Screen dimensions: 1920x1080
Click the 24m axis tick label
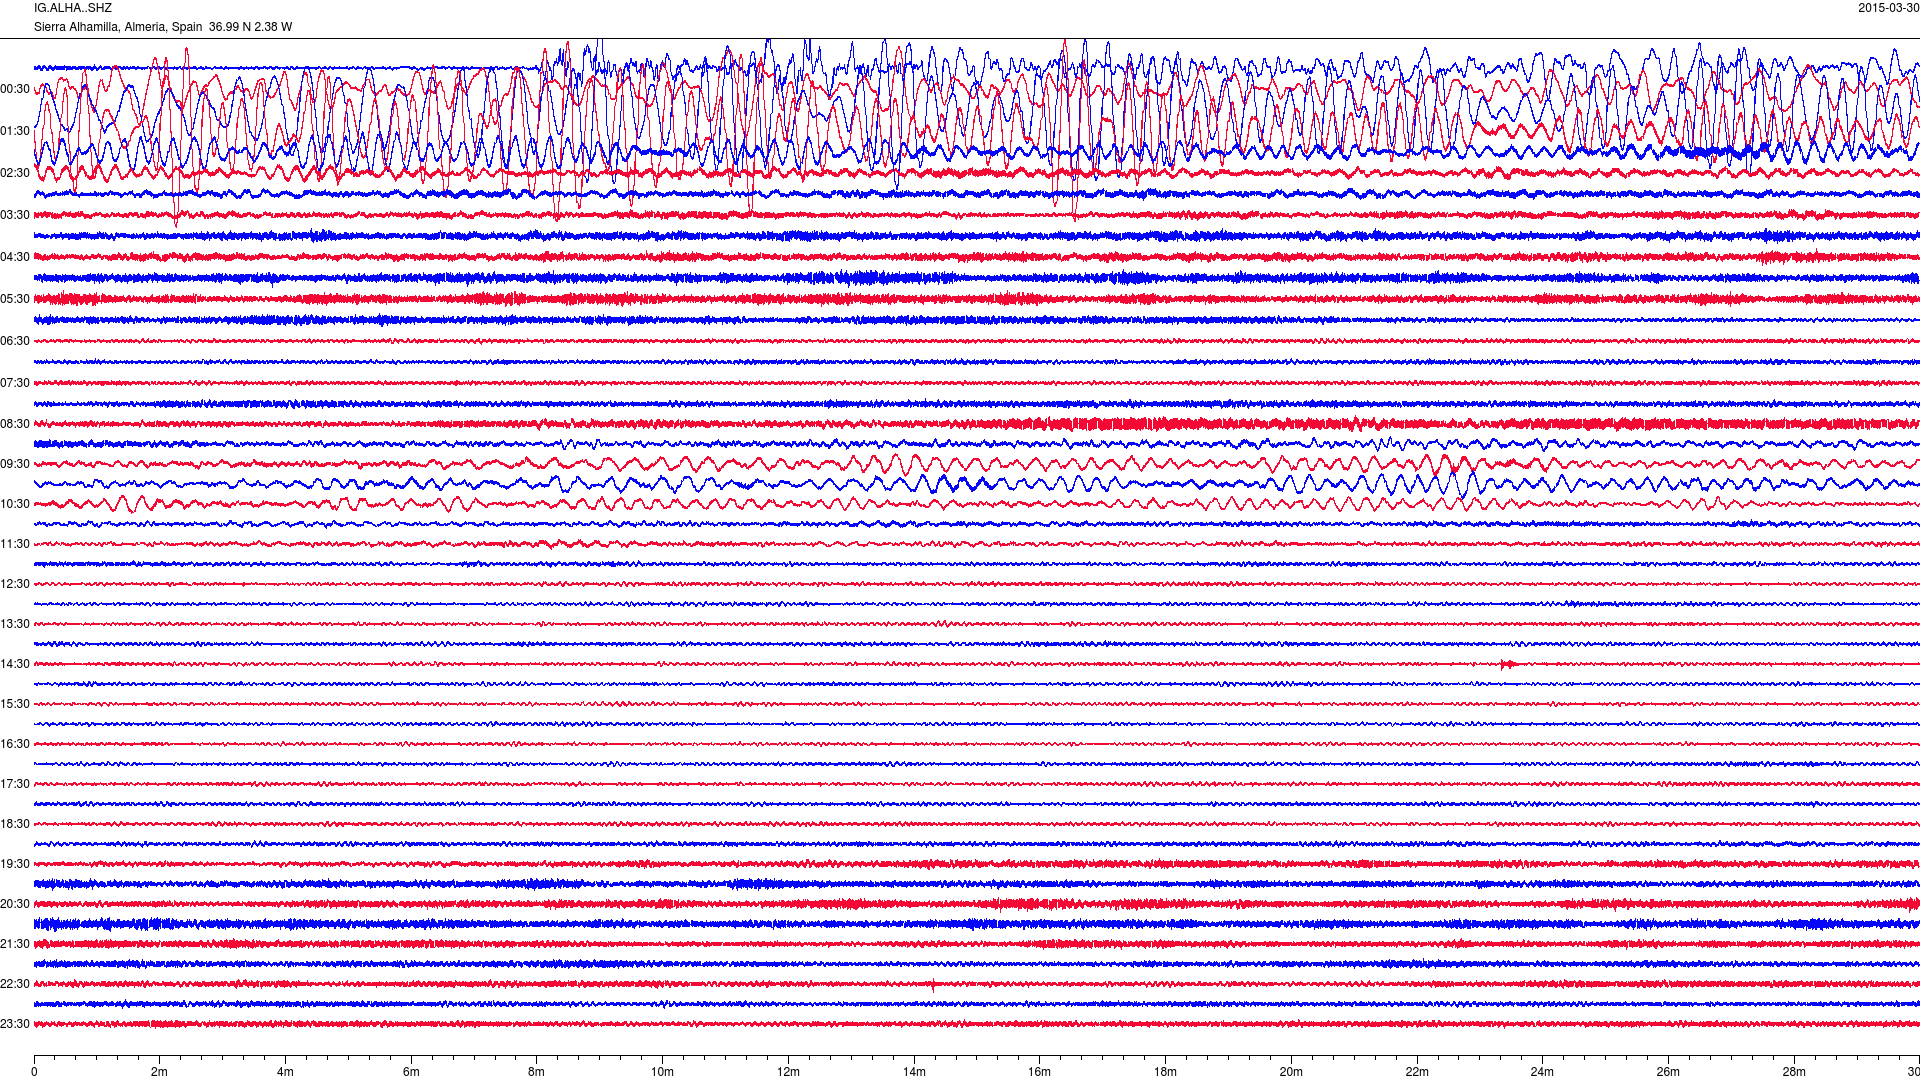coord(1542,1072)
